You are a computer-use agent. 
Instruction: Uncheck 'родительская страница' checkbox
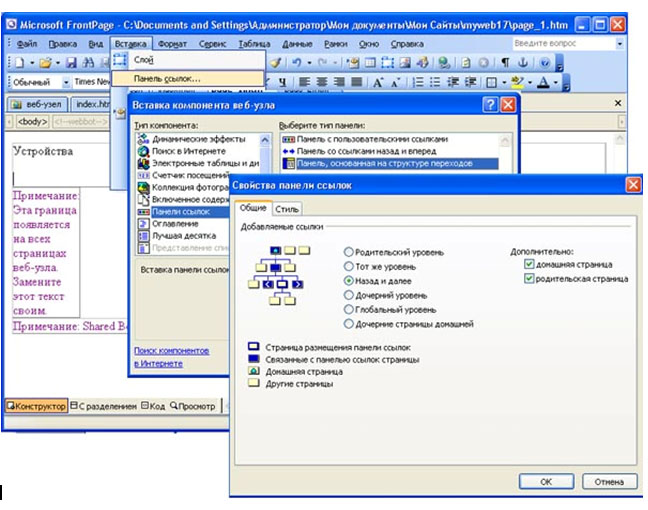coord(529,279)
